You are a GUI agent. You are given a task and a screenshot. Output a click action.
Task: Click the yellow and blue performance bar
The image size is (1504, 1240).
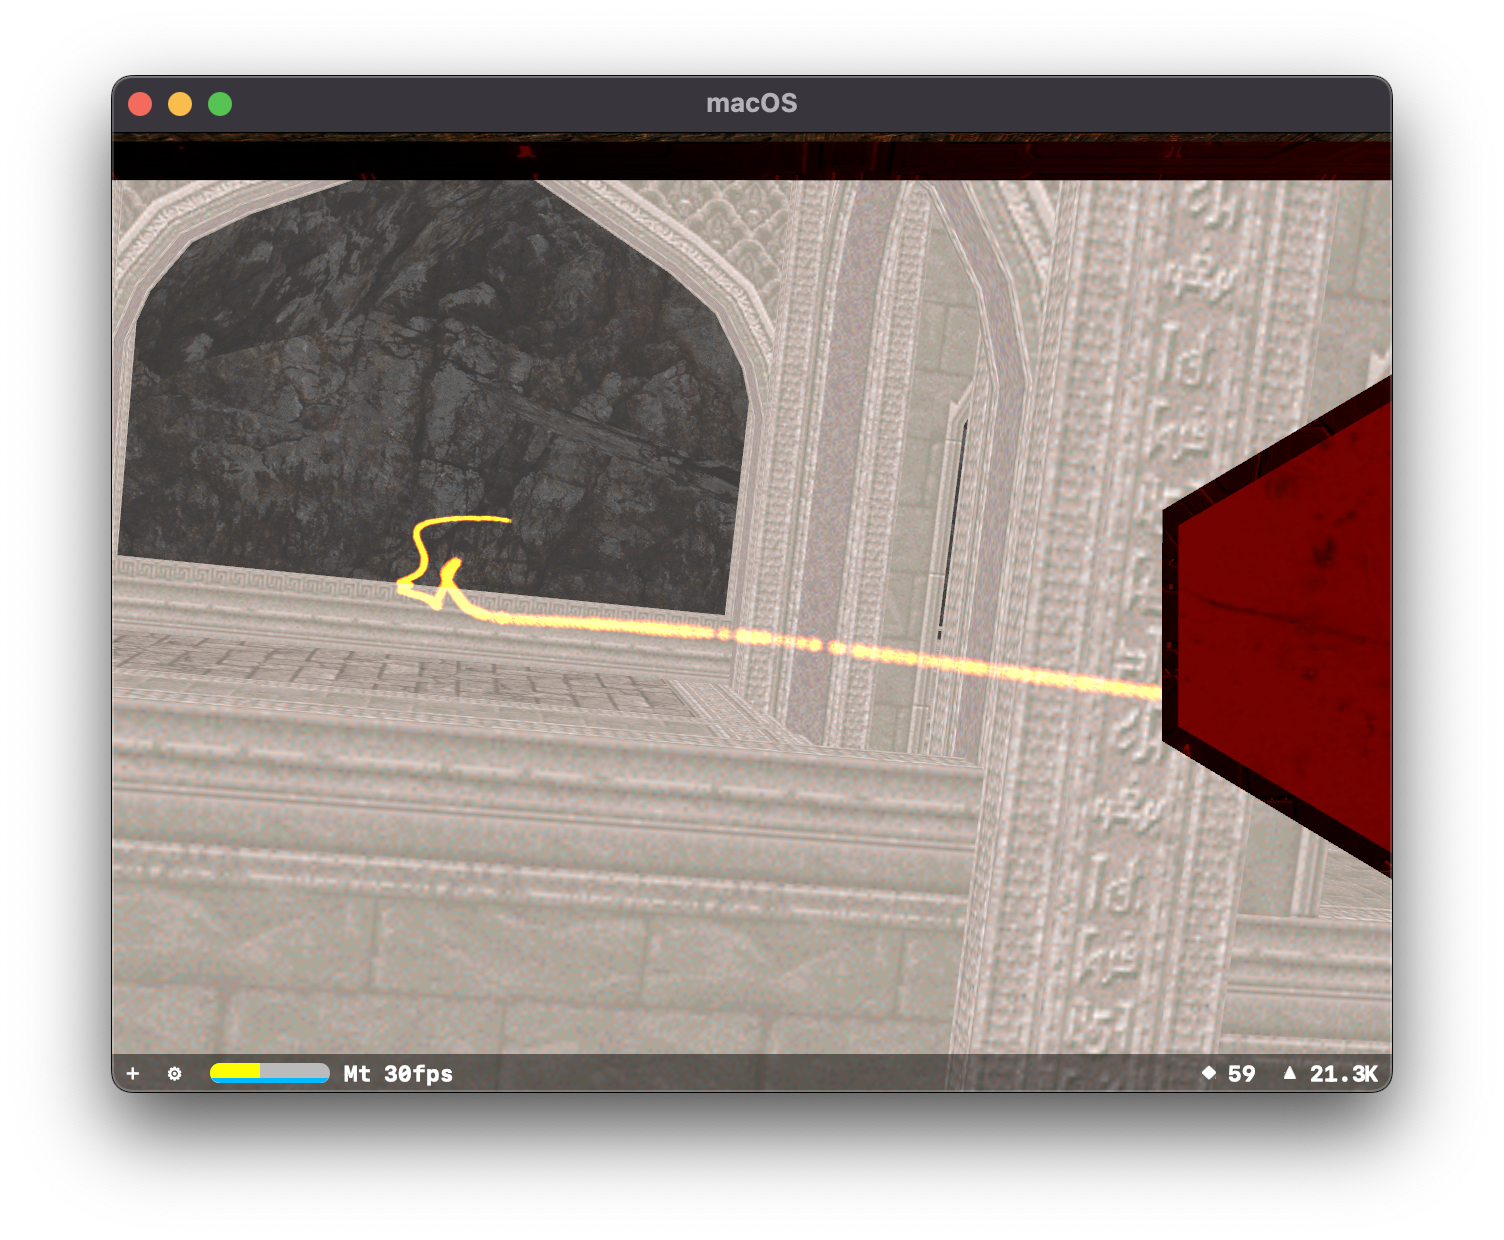pos(270,1073)
